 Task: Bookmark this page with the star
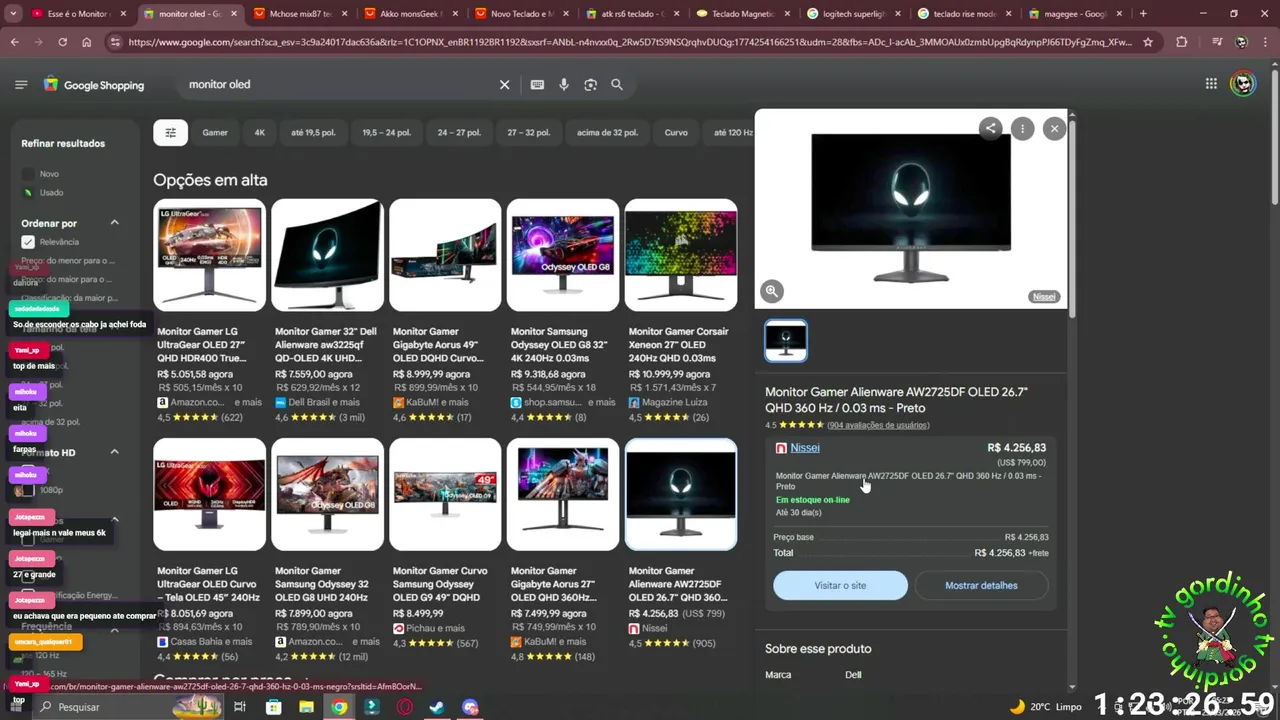pyautogui.click(x=1148, y=42)
